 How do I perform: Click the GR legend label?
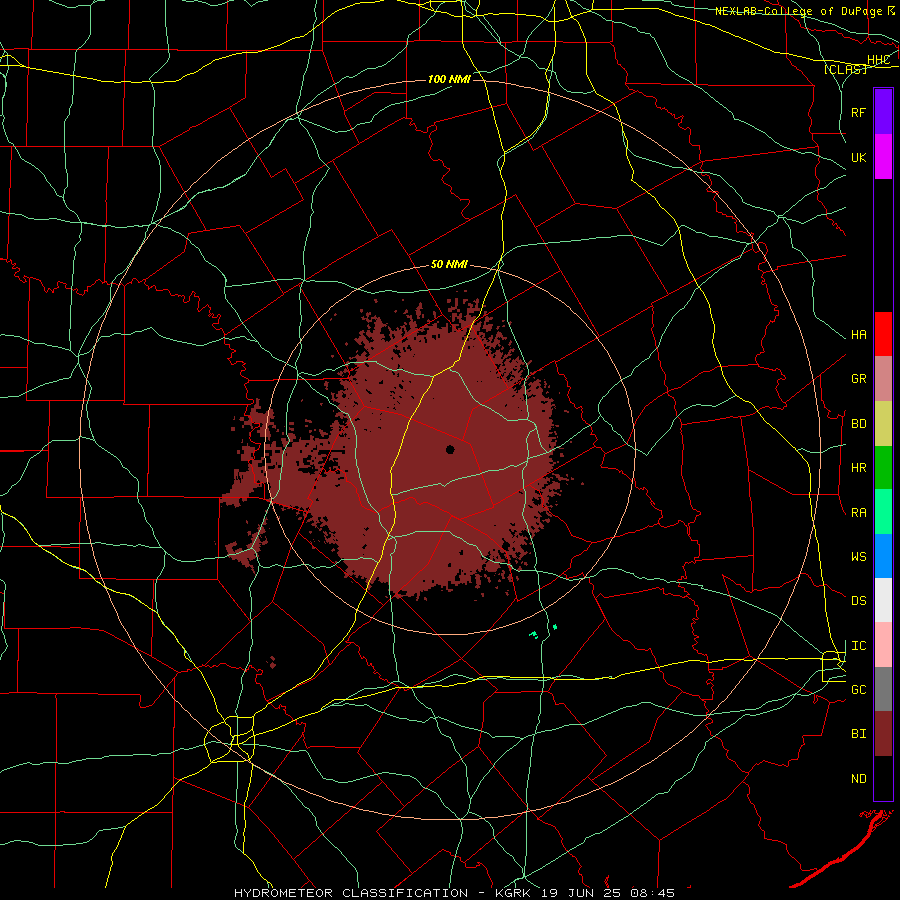click(x=858, y=379)
